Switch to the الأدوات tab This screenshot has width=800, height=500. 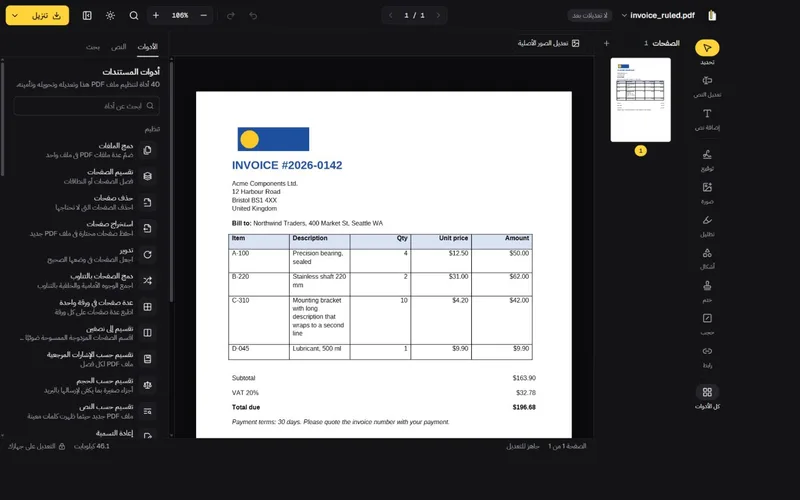pyautogui.click(x=147, y=47)
